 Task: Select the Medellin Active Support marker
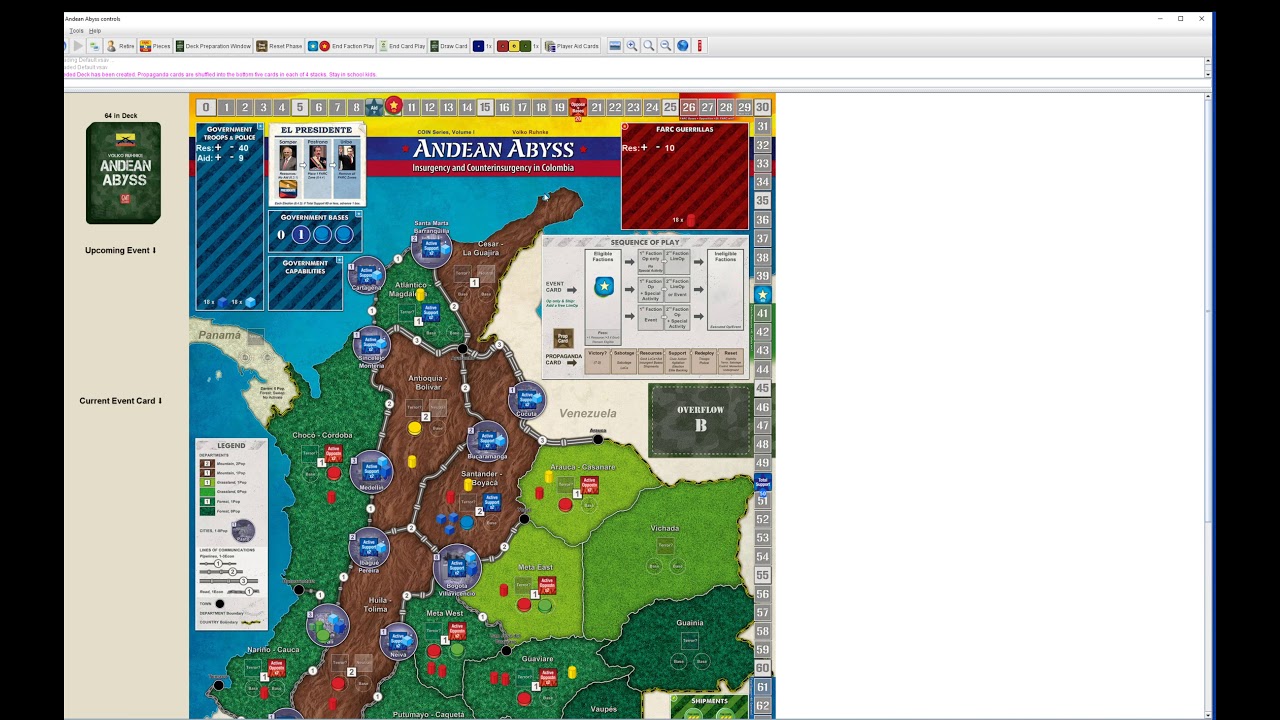point(371,472)
